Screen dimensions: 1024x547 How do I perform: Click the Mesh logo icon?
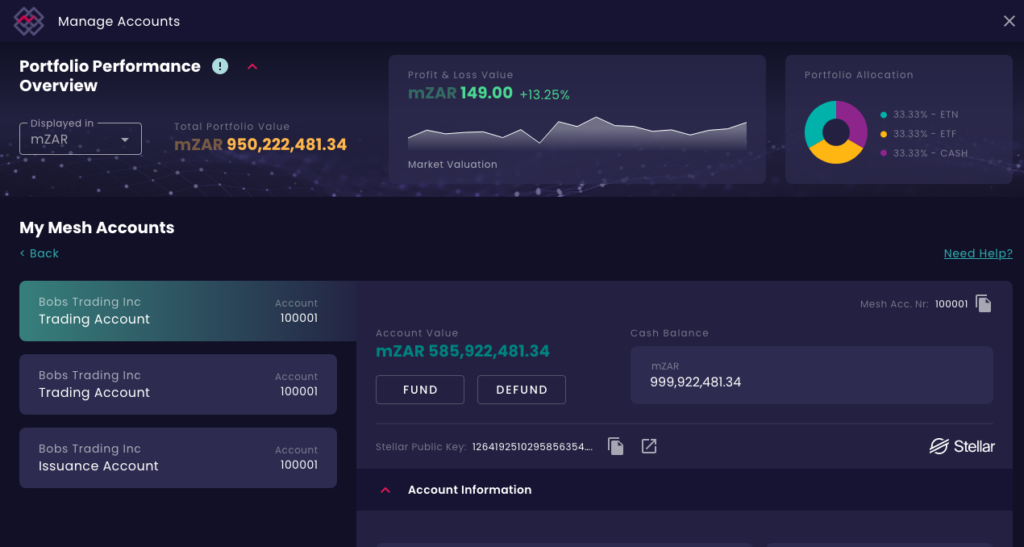pos(29,21)
